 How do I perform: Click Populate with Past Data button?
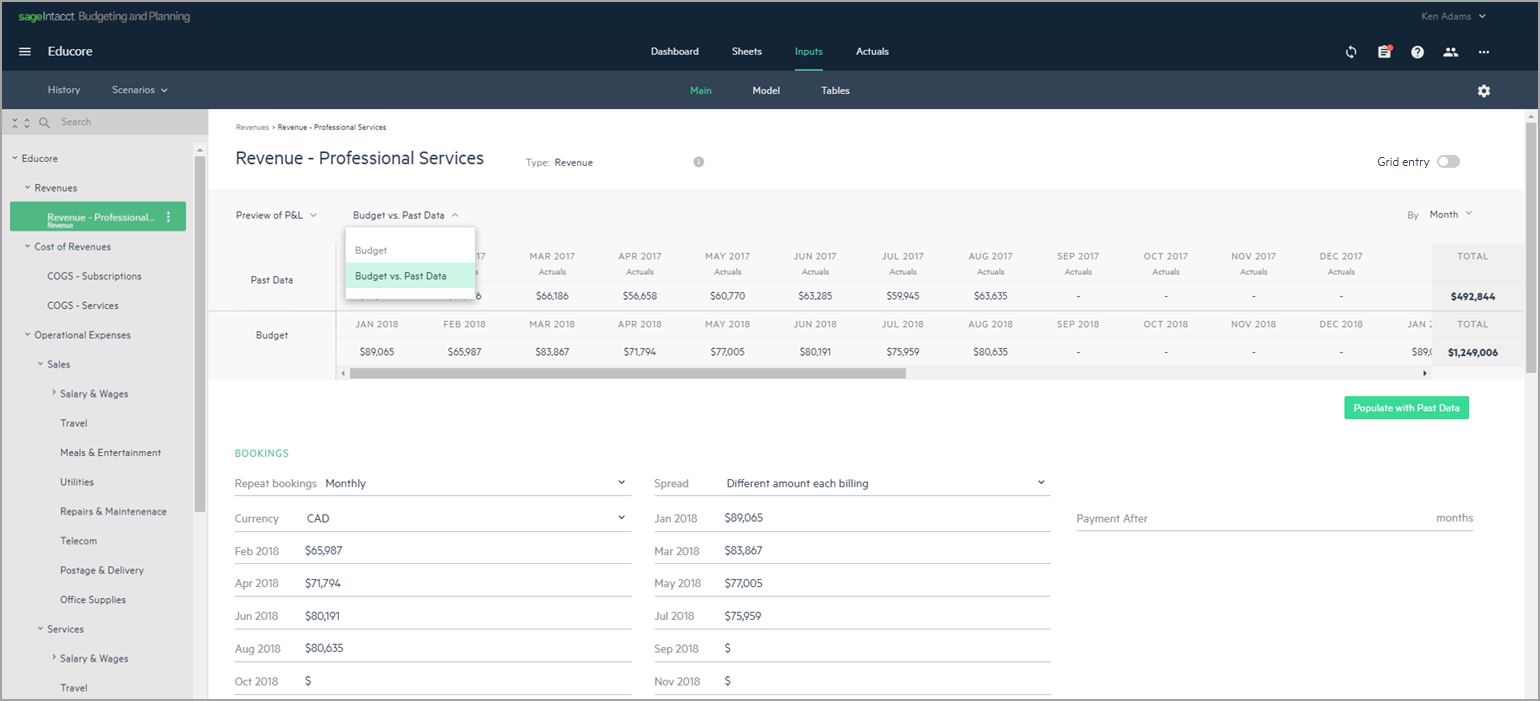point(1406,408)
